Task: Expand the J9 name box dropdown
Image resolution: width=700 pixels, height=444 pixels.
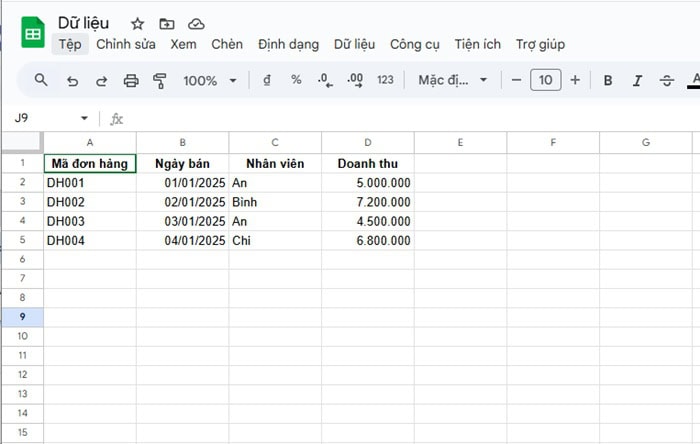Action: click(x=84, y=118)
